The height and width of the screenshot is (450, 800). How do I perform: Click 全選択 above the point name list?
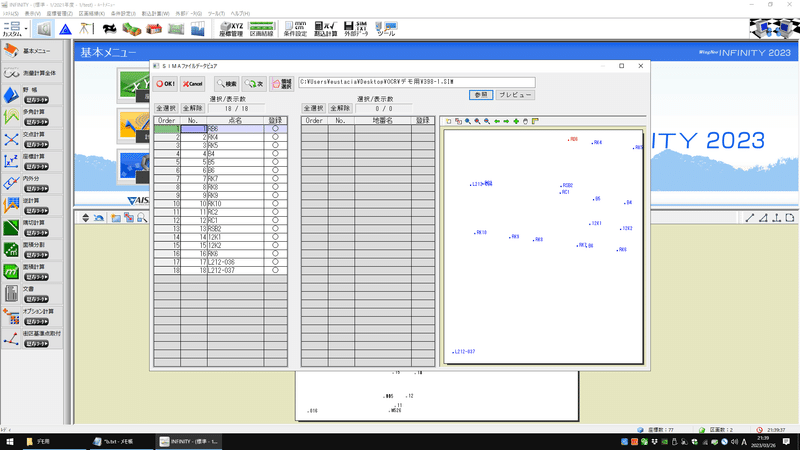166,108
